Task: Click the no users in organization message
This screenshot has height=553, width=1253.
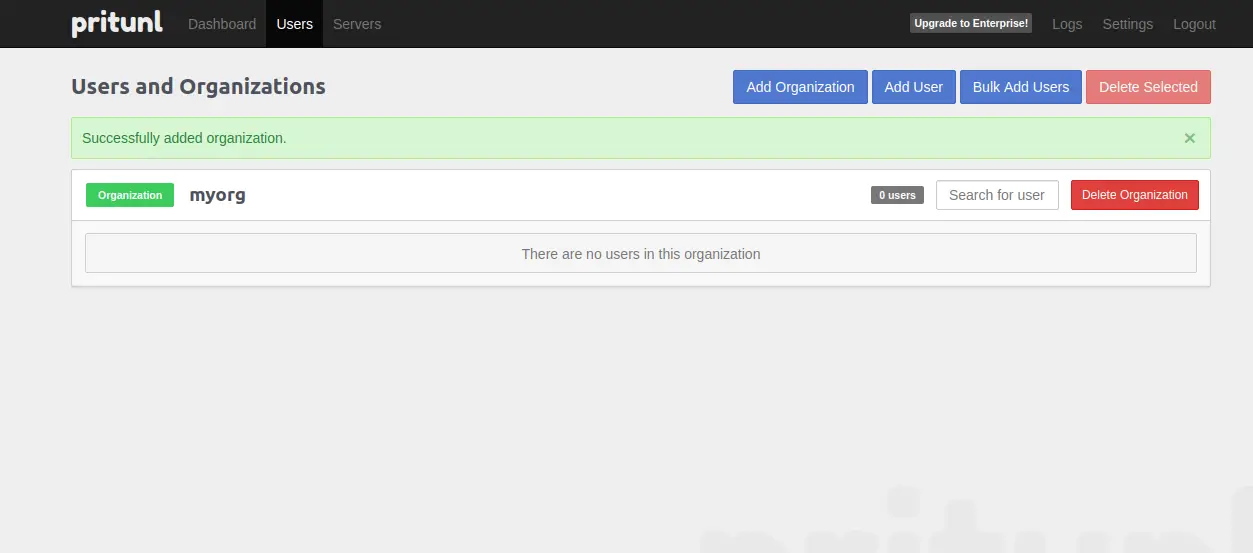Action: point(641,253)
